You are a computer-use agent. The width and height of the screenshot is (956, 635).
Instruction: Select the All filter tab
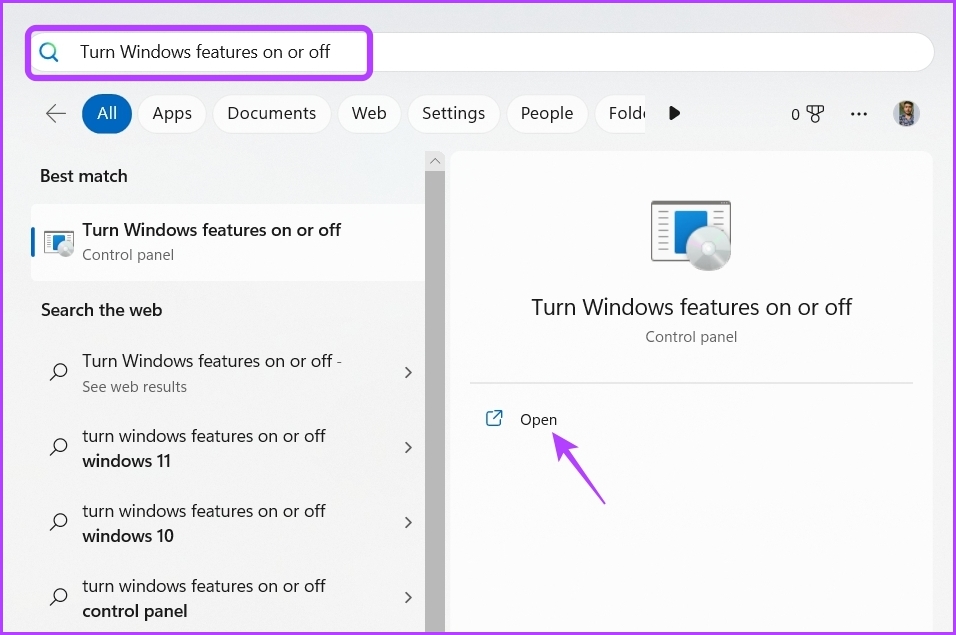(x=107, y=113)
